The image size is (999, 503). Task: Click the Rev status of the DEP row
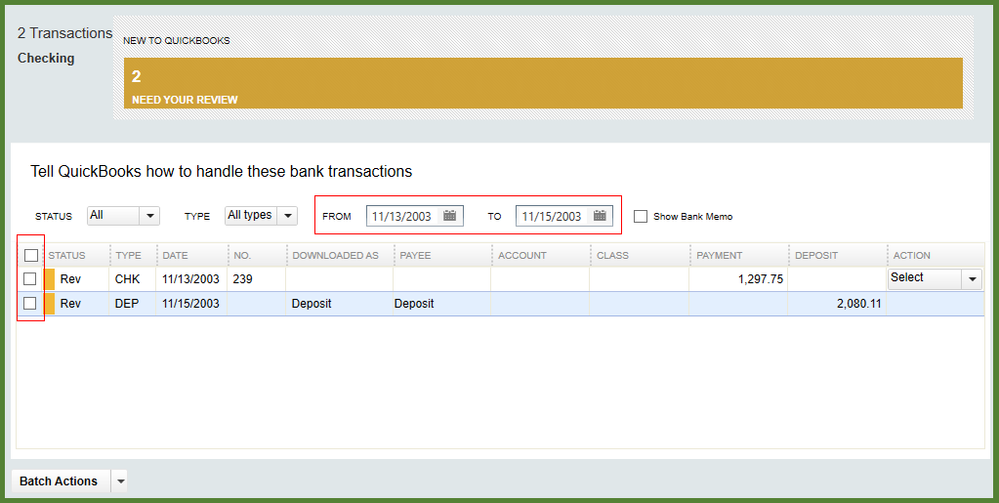(71, 304)
